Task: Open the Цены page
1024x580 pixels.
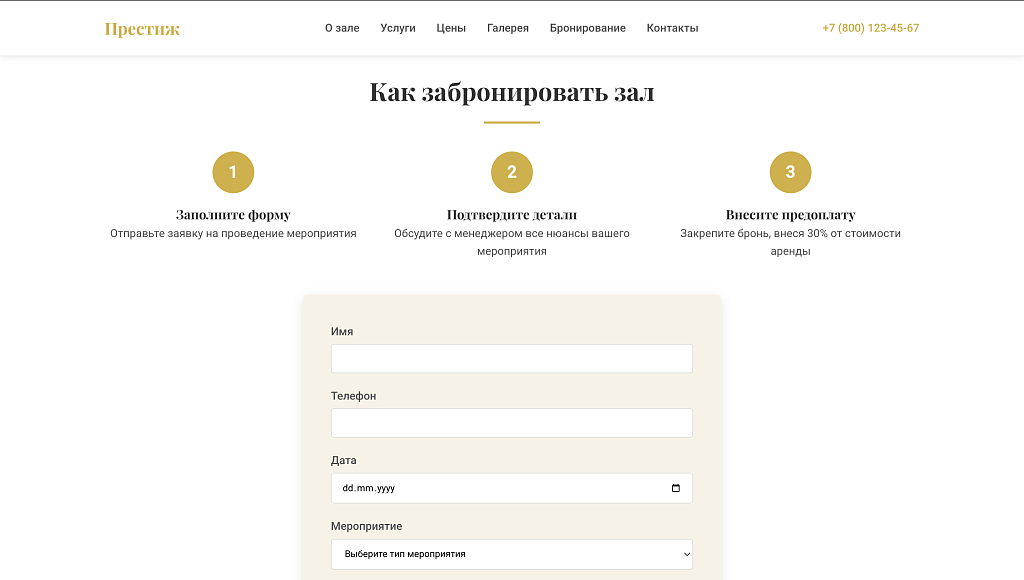Action: point(451,28)
